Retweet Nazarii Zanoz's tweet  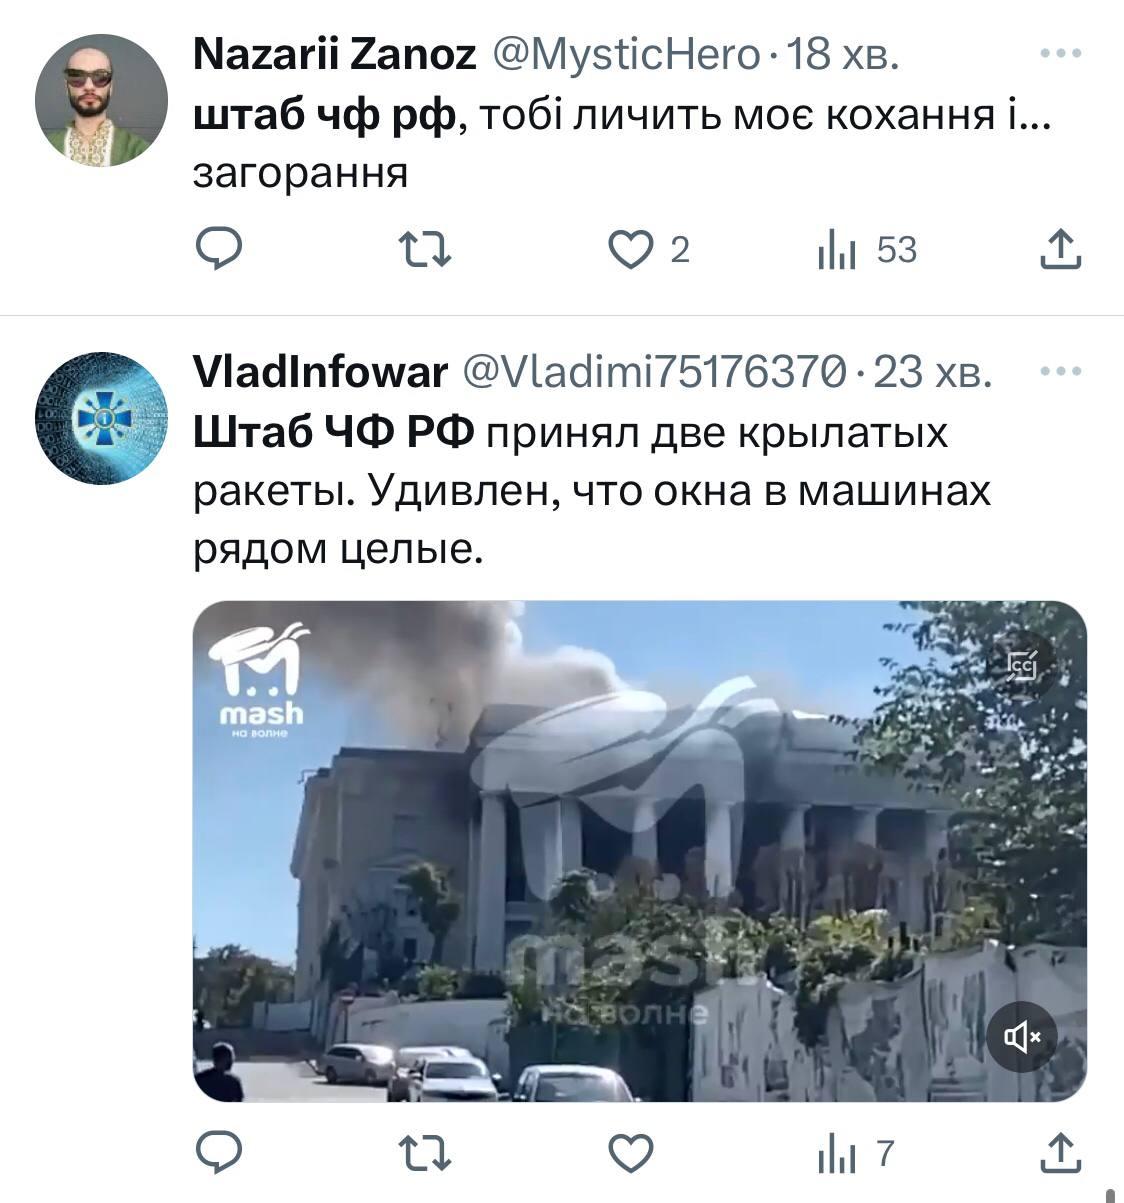tap(425, 250)
